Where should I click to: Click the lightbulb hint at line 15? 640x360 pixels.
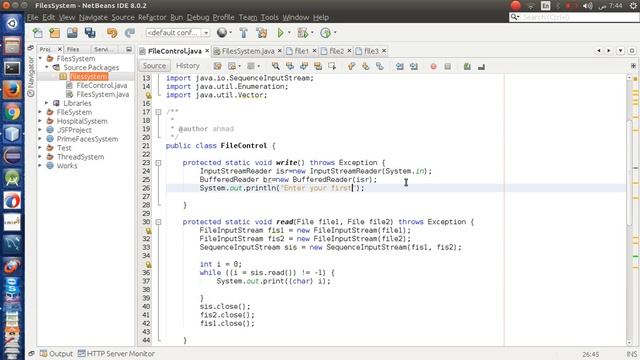tap(149, 95)
